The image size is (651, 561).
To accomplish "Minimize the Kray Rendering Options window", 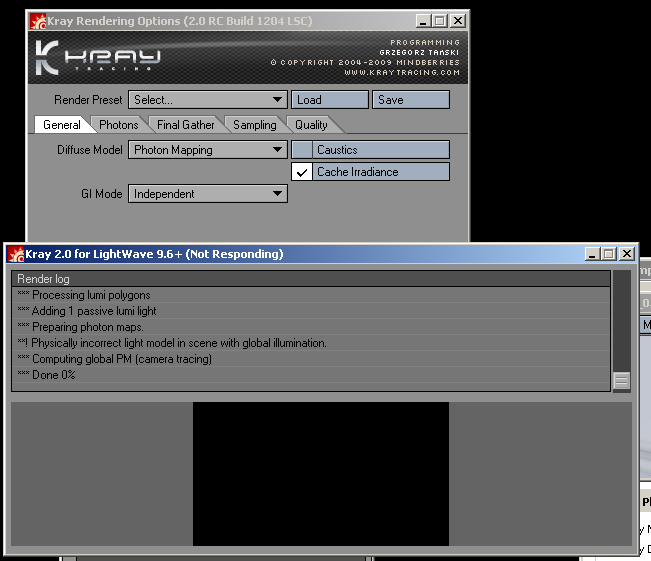I will coord(421,20).
